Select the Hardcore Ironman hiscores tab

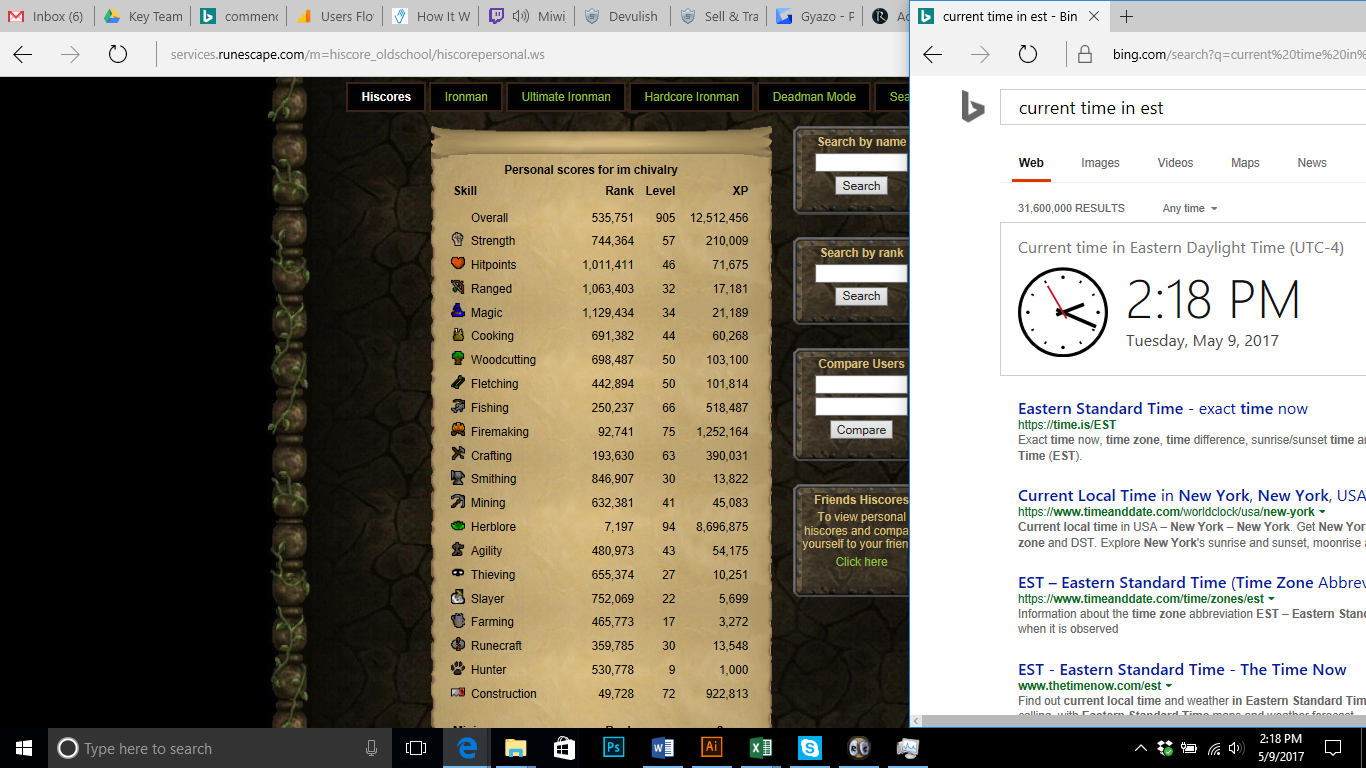click(x=692, y=97)
